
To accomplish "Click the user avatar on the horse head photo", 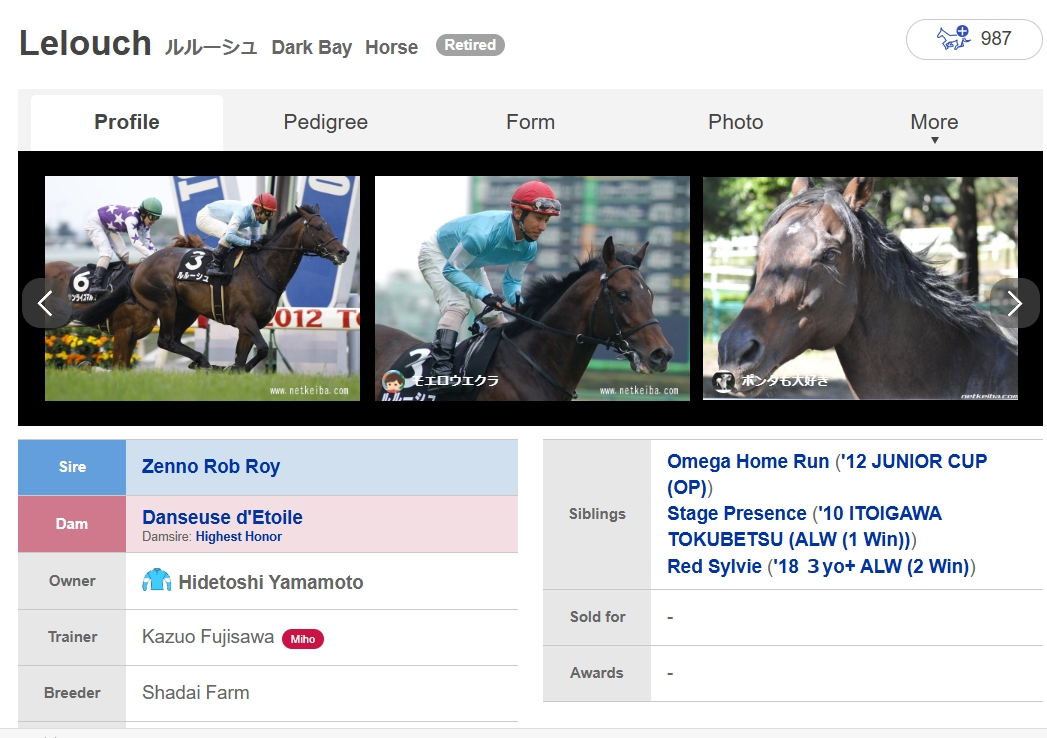I will 723,381.
